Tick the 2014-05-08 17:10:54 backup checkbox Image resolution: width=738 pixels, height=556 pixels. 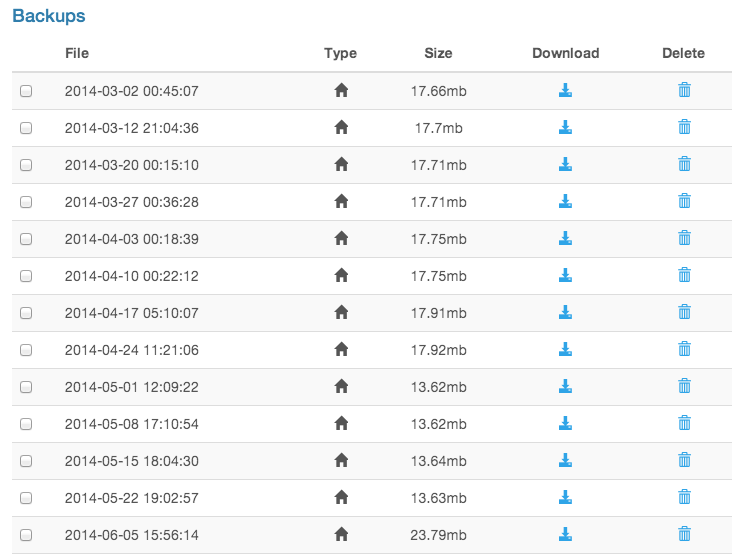26,424
